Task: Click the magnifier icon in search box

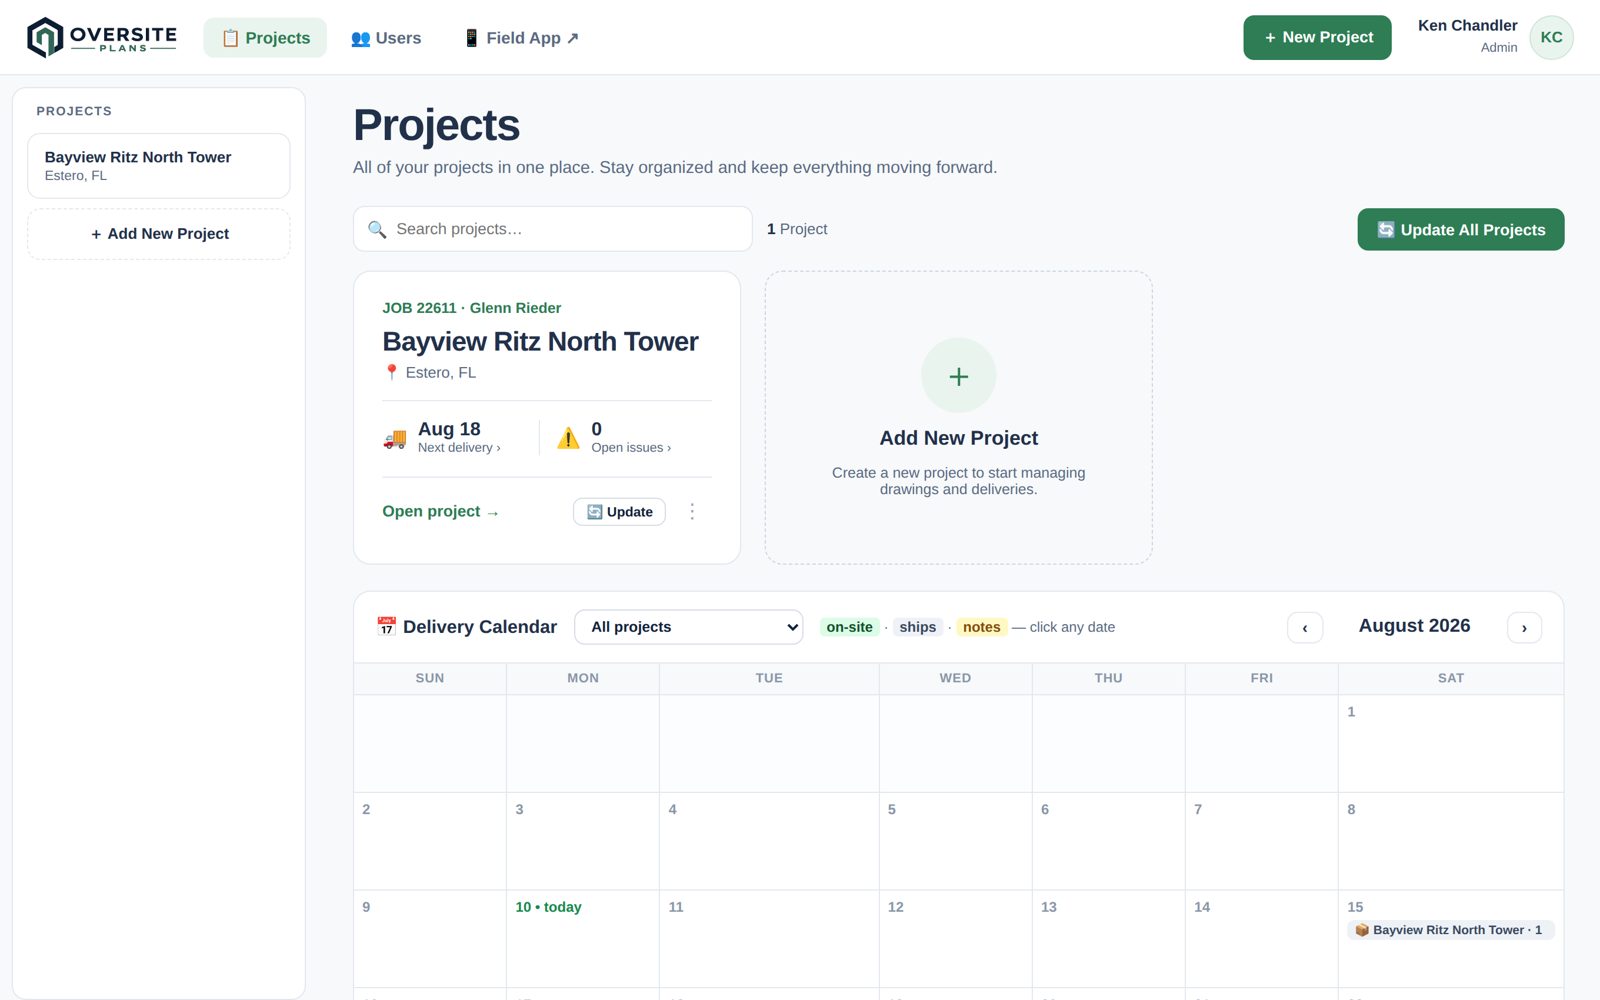Action: [x=377, y=230]
